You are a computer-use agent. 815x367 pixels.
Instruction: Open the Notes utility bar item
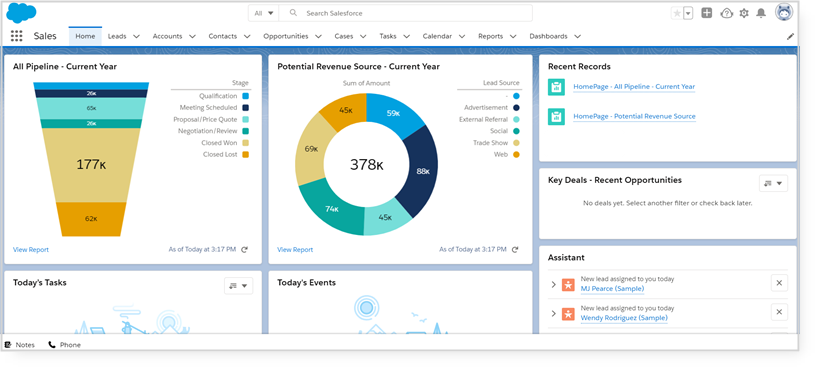click(x=20, y=345)
